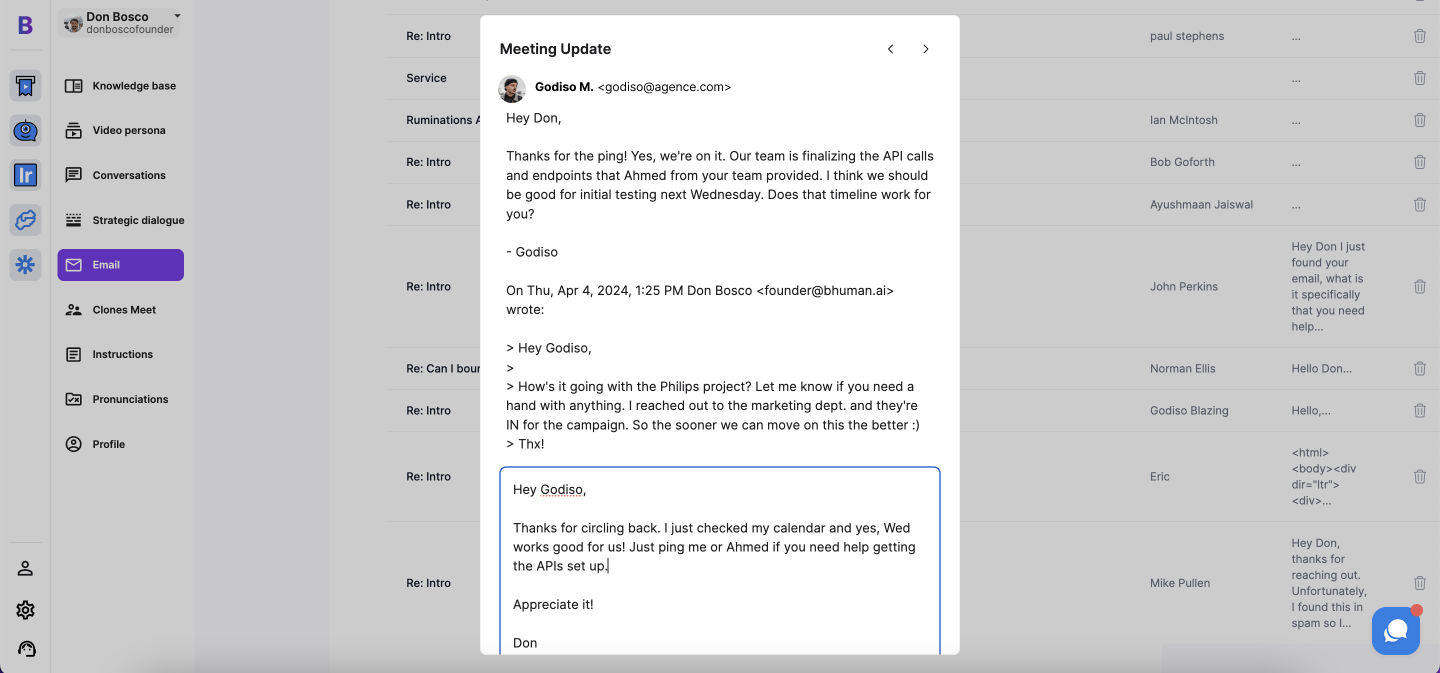Go to the previous email arrow

tap(890, 49)
